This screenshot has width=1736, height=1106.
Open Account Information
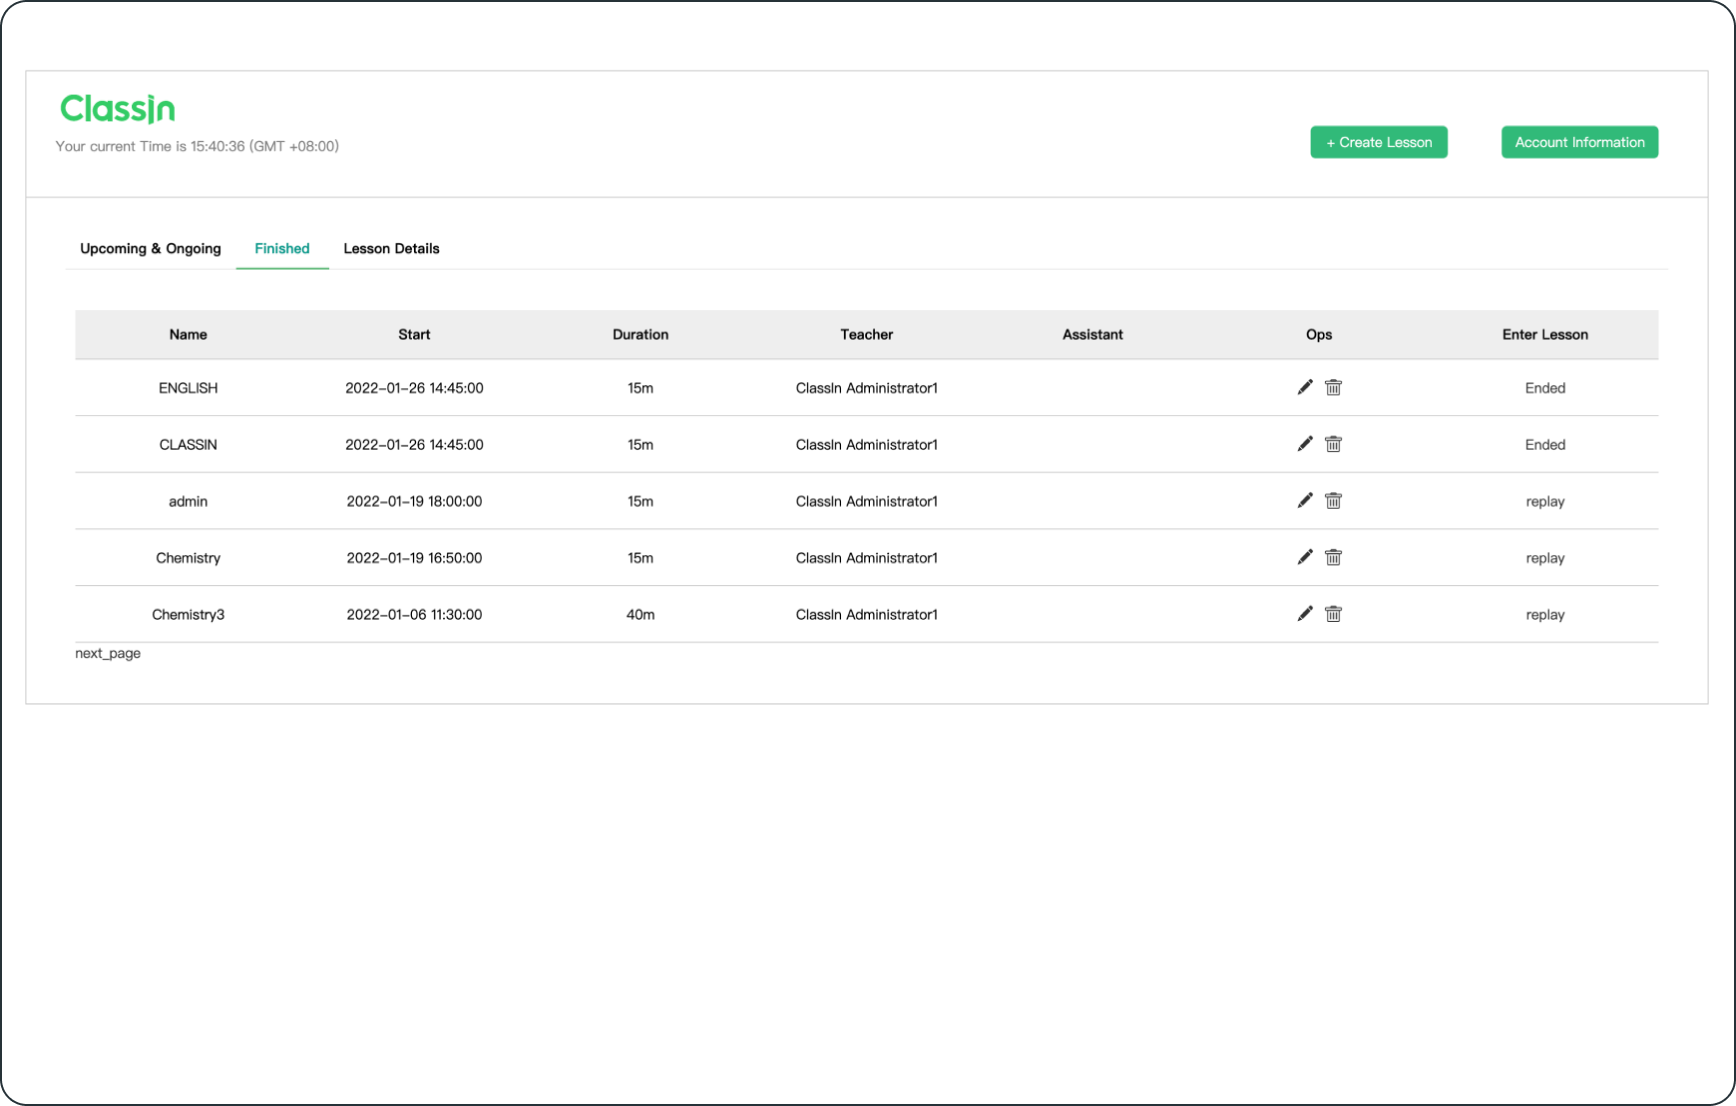click(1579, 142)
